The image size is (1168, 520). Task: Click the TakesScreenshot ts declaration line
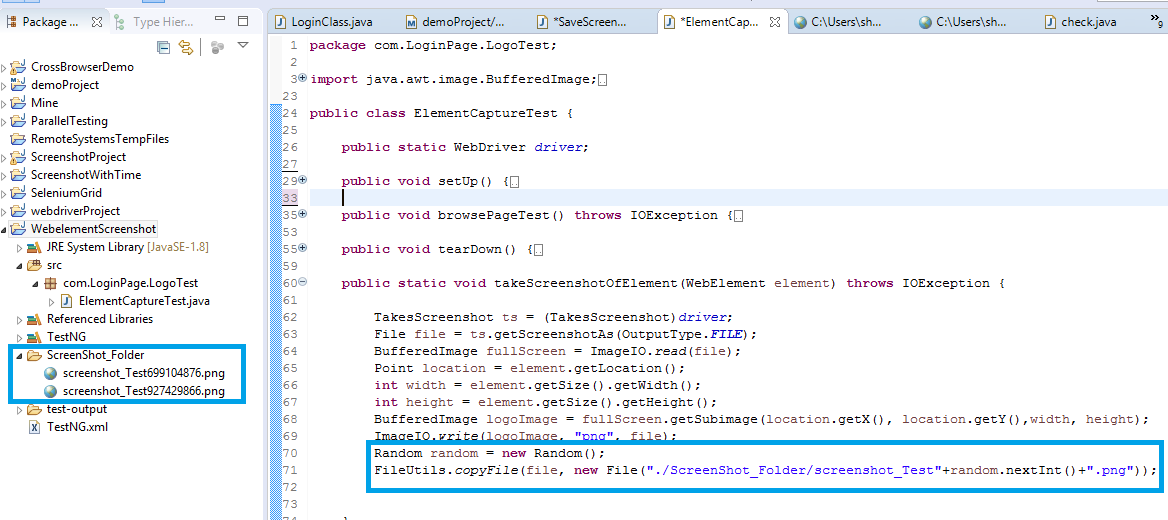[553, 317]
